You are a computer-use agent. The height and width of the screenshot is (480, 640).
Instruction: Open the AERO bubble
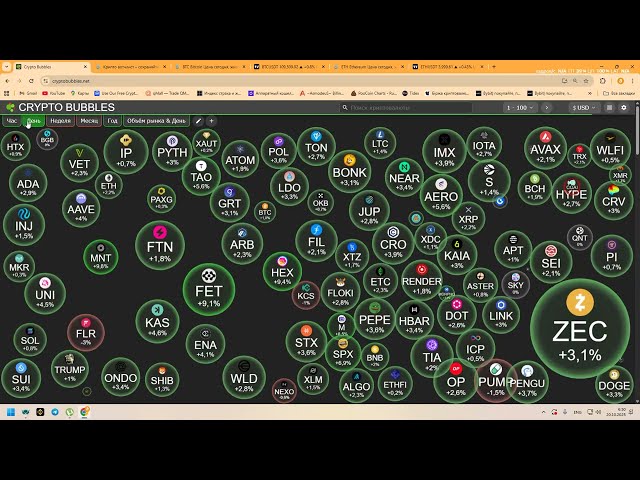[x=441, y=196]
